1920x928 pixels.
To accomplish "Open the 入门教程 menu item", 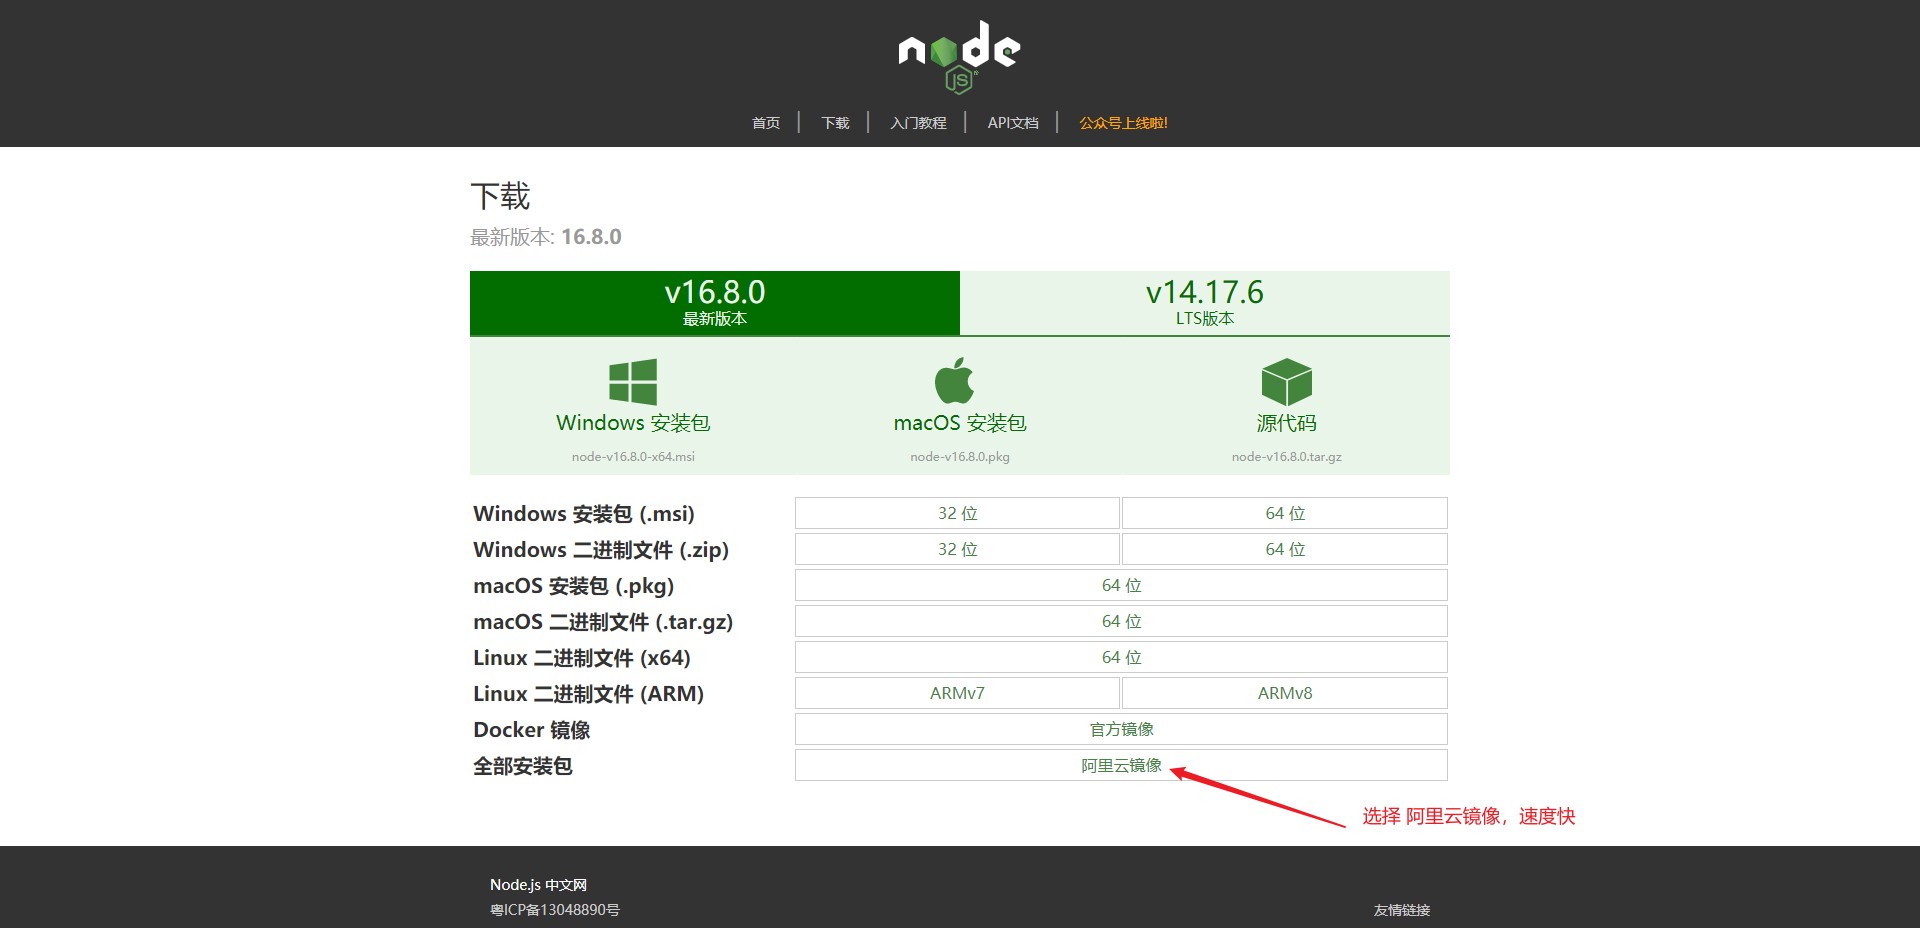I will click(x=918, y=122).
